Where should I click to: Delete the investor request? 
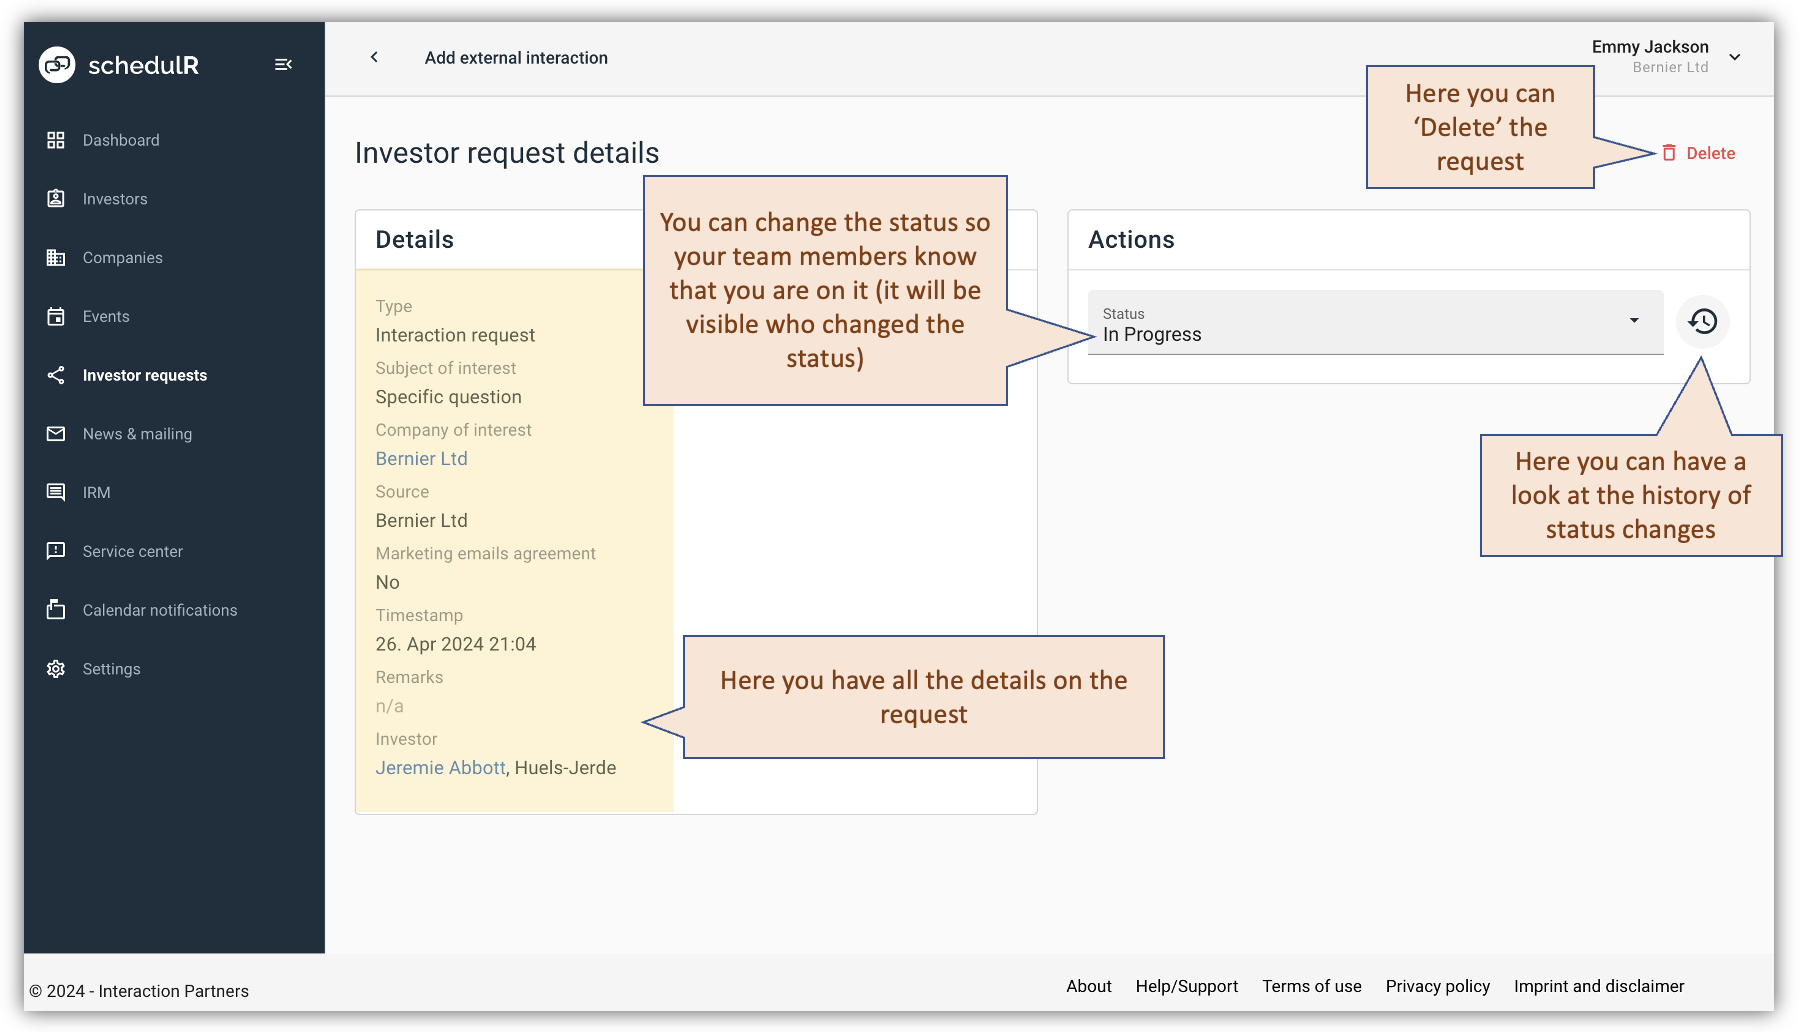click(1700, 153)
